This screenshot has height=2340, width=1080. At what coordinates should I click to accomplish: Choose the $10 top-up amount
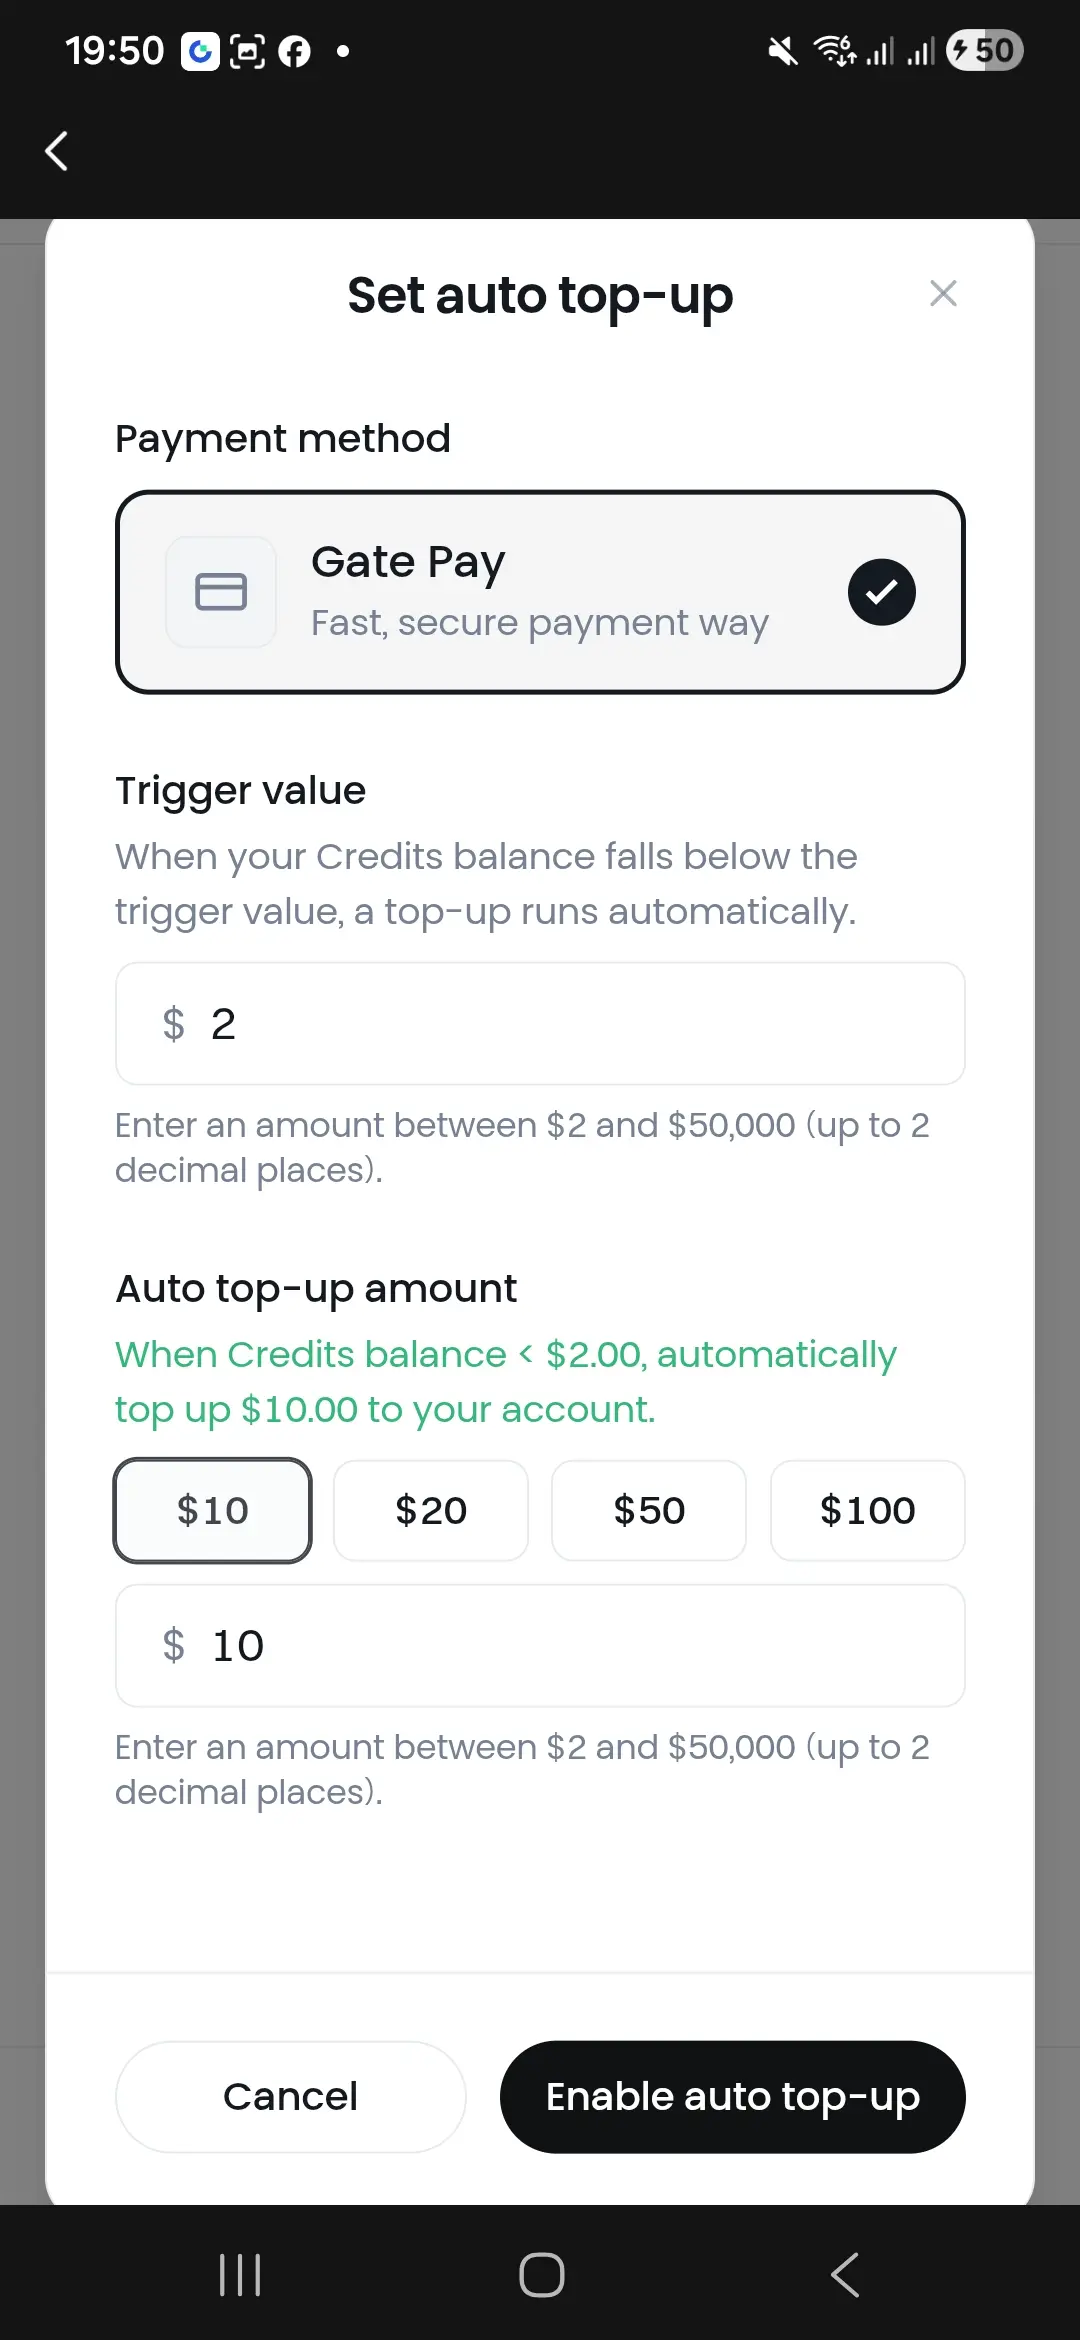pyautogui.click(x=213, y=1510)
